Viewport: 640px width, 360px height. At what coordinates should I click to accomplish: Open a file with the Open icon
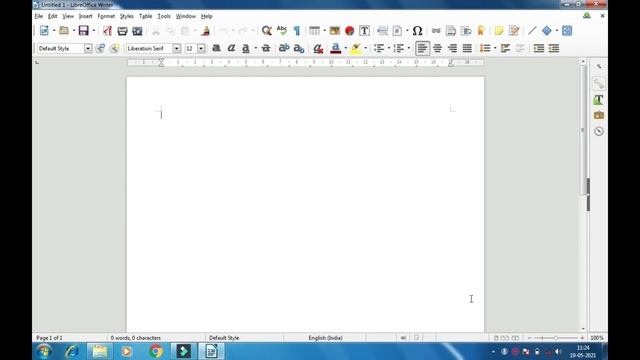pyautogui.click(x=64, y=31)
